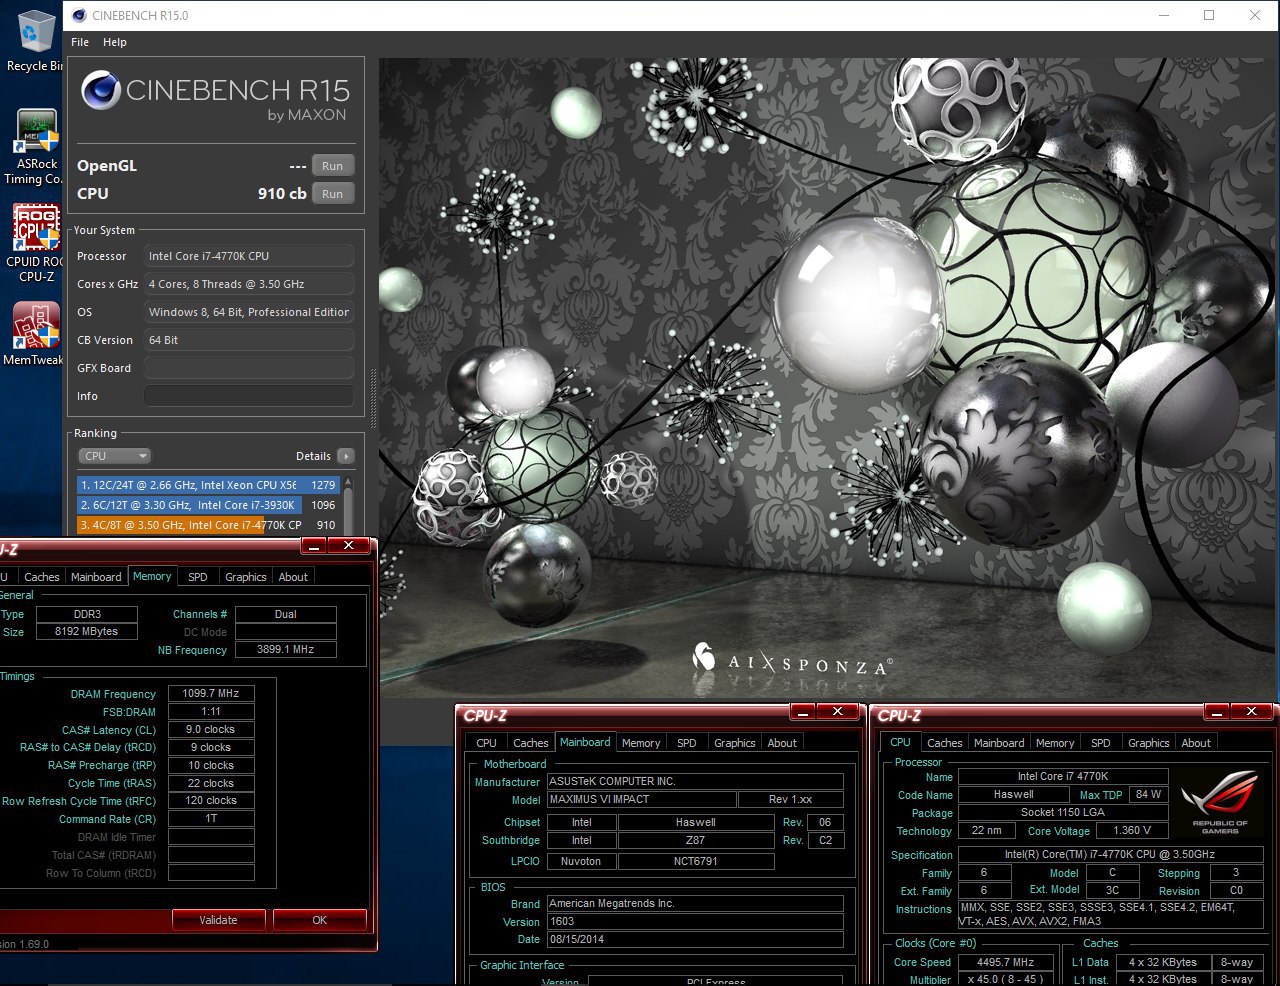
Task: Click FSB:DRAM value 1:11
Action: pyautogui.click(x=211, y=712)
